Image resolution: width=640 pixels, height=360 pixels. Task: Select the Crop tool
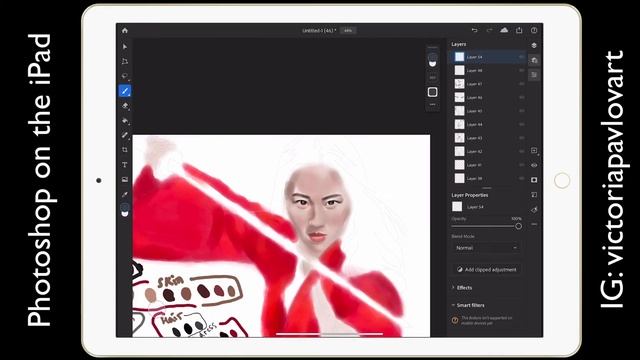coord(125,150)
